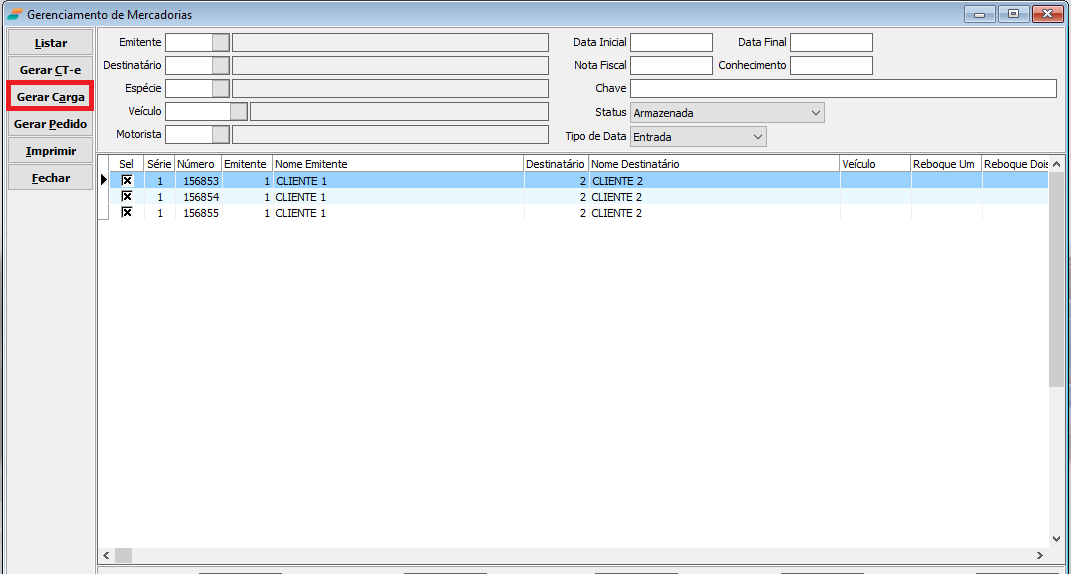
Task: Click the Motorista lookup button
Action: [220, 134]
